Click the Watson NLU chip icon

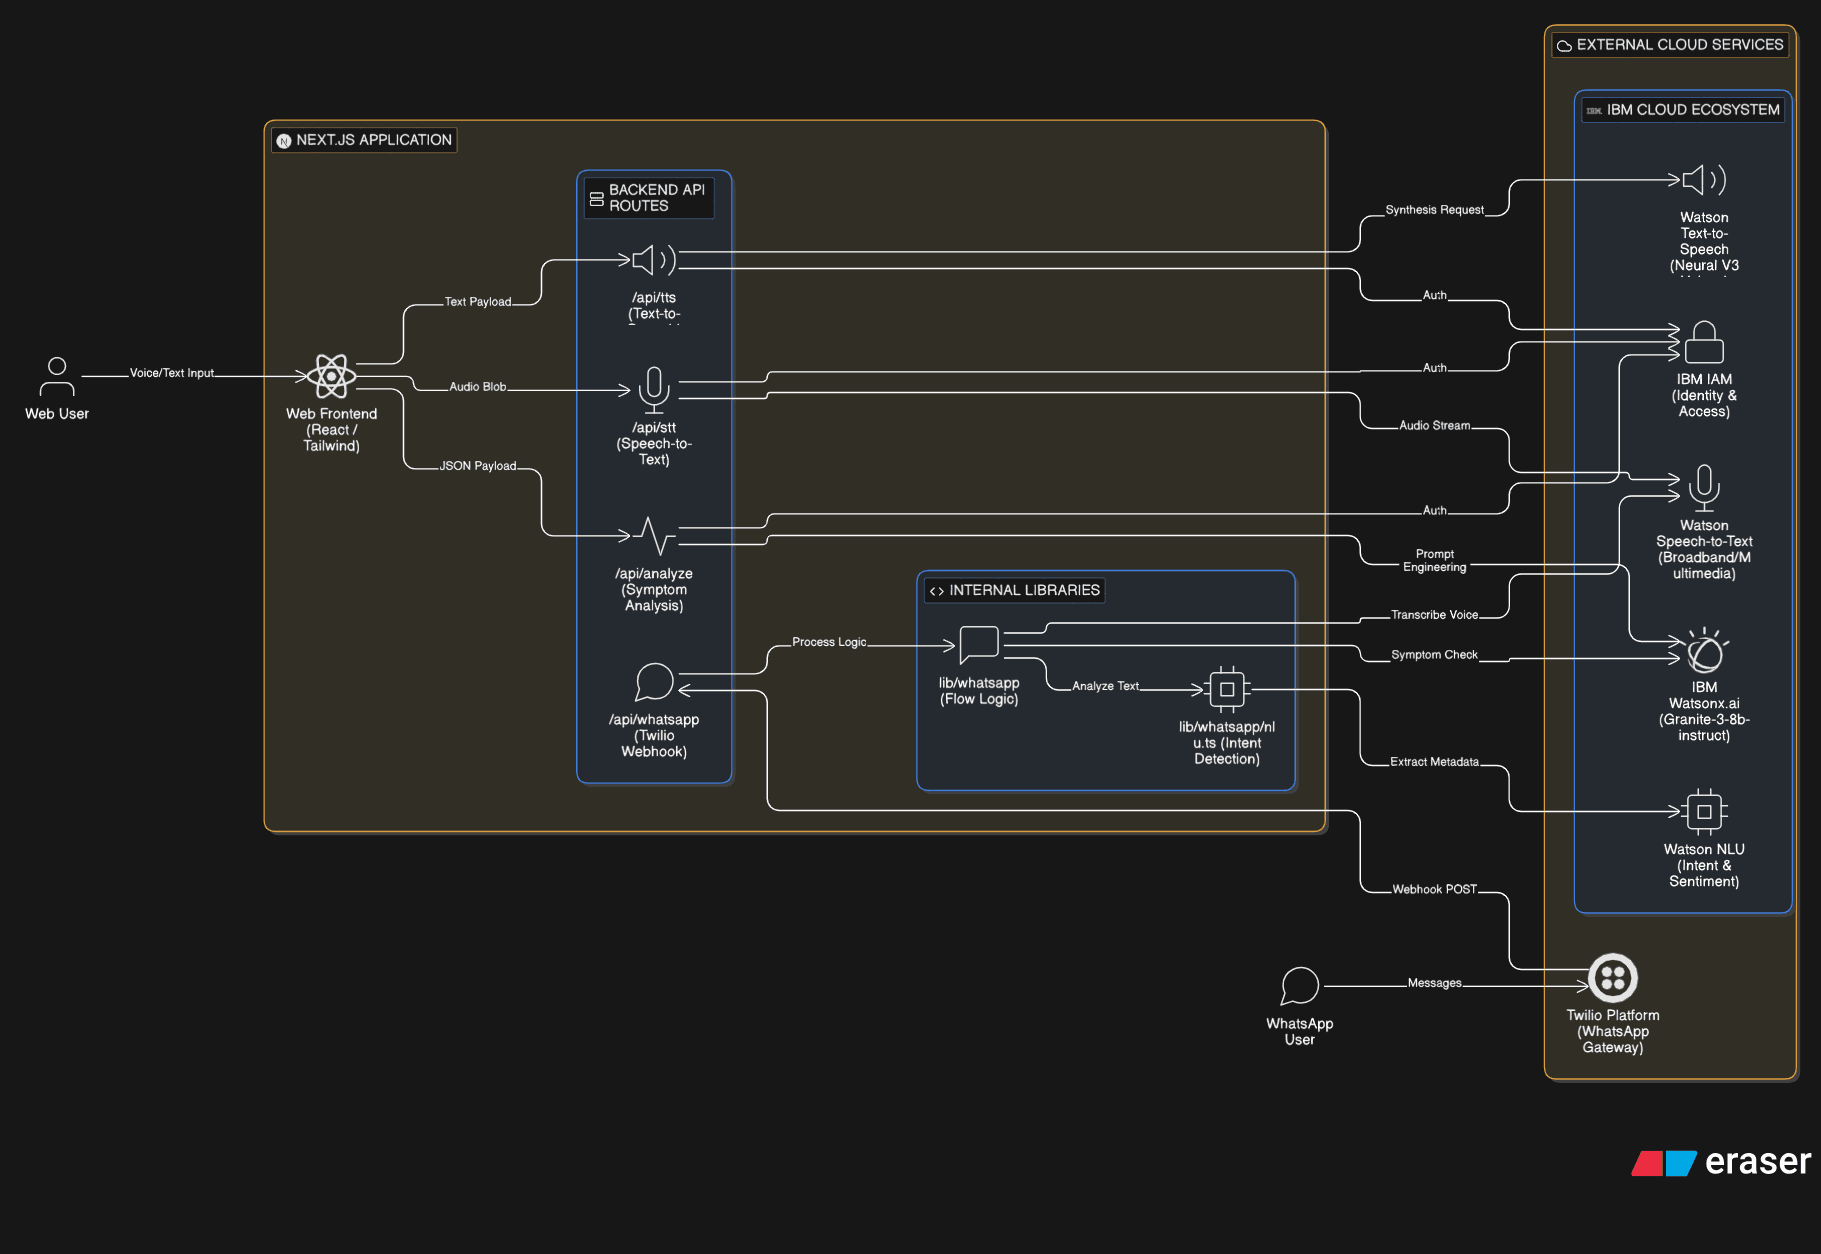tap(1704, 812)
